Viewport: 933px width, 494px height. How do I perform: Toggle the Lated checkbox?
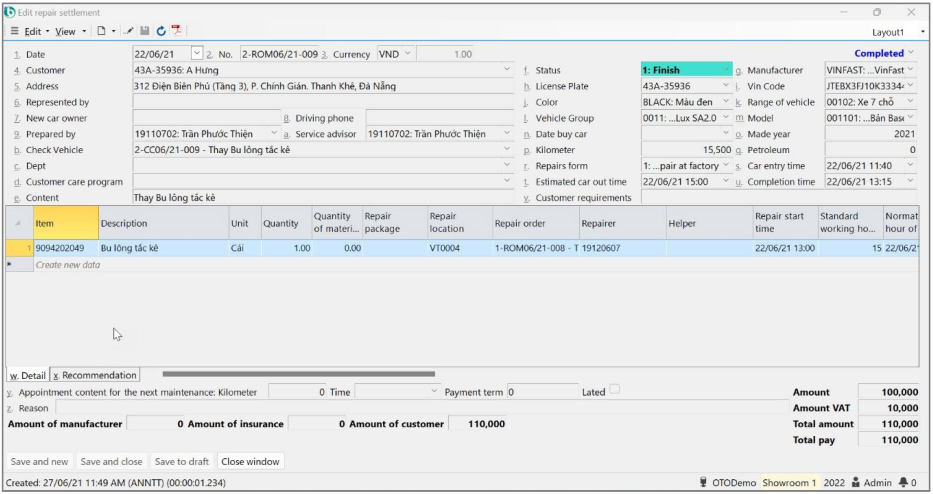pos(615,389)
